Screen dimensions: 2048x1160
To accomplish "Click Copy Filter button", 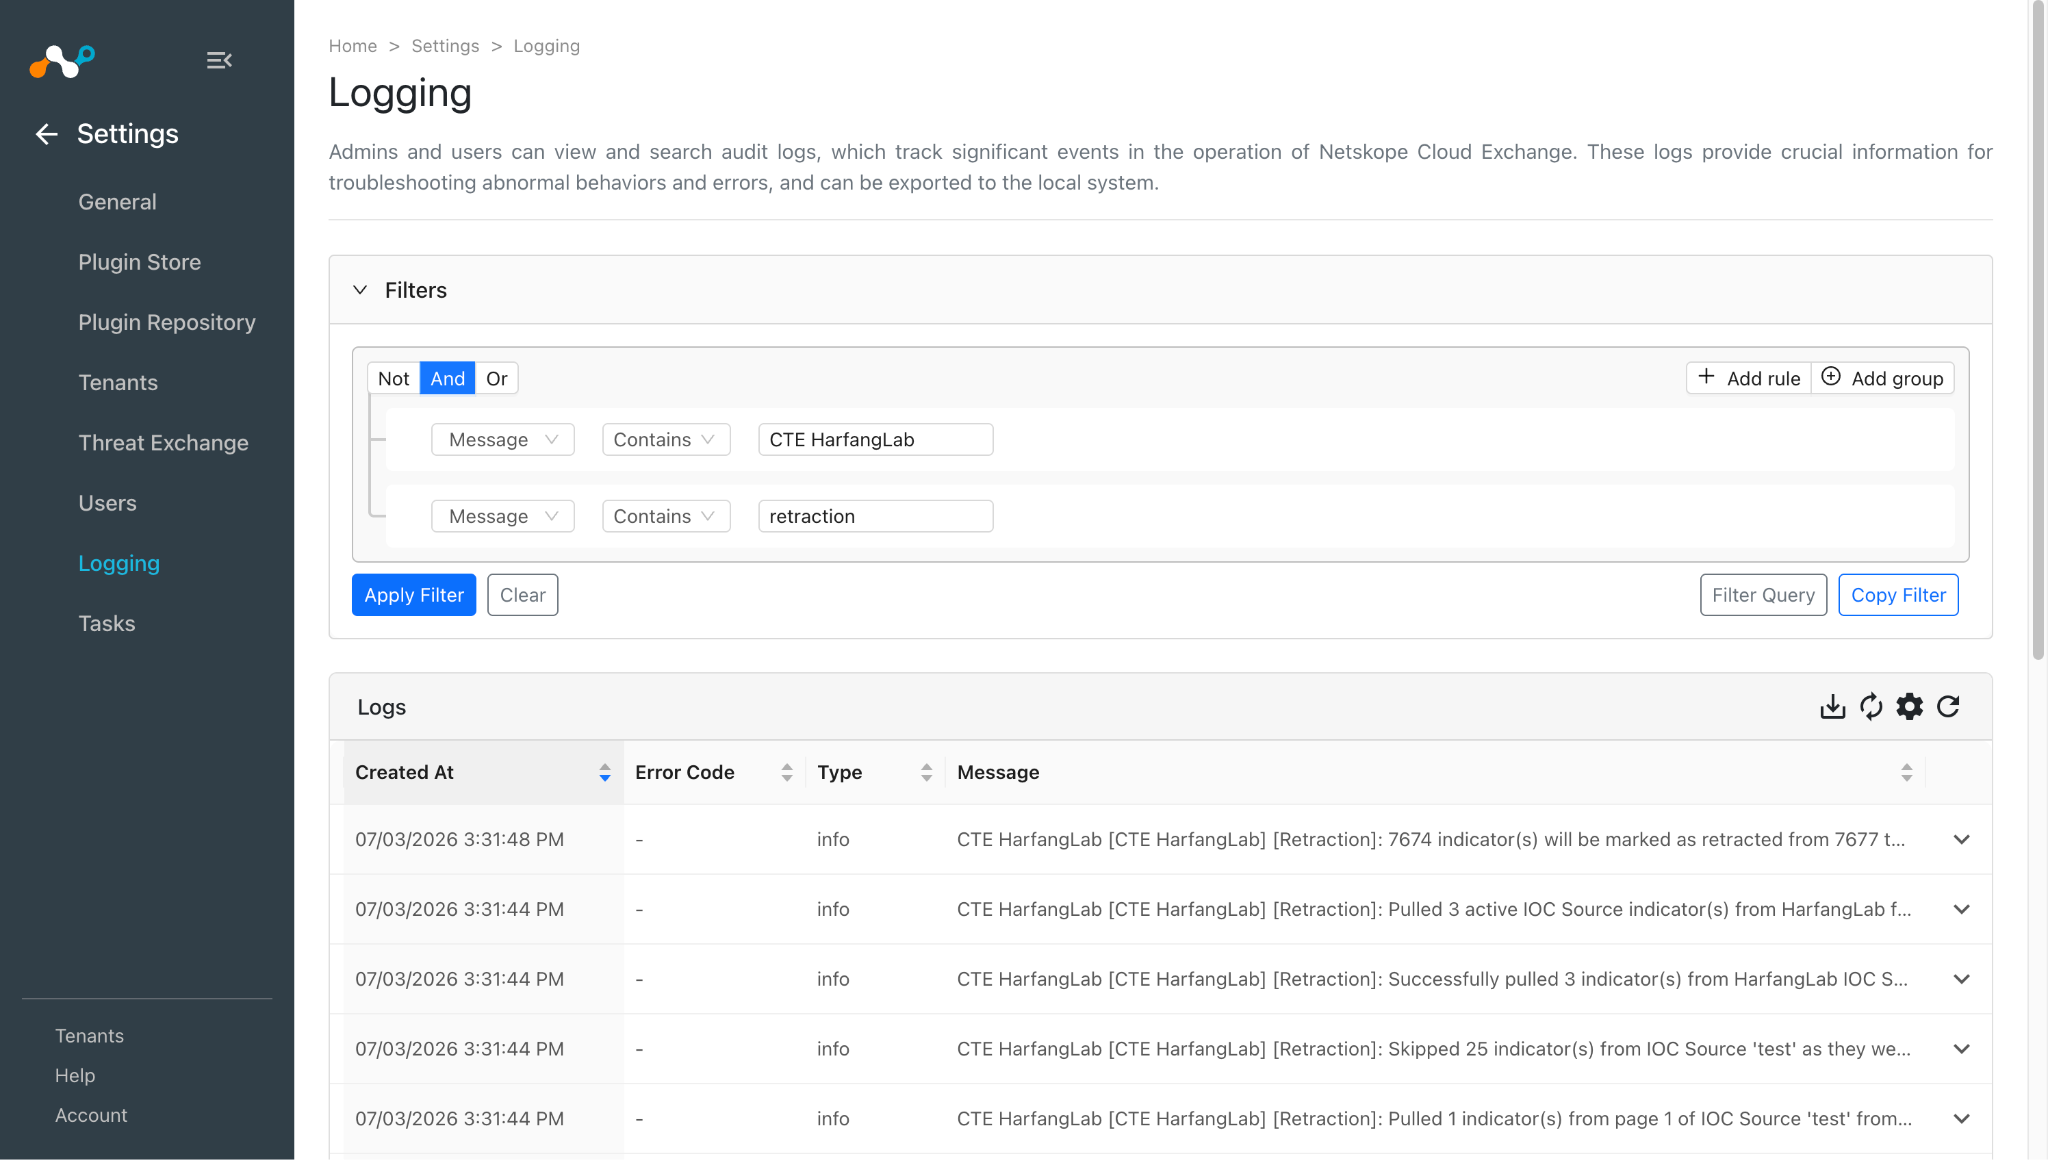I will click(x=1898, y=595).
